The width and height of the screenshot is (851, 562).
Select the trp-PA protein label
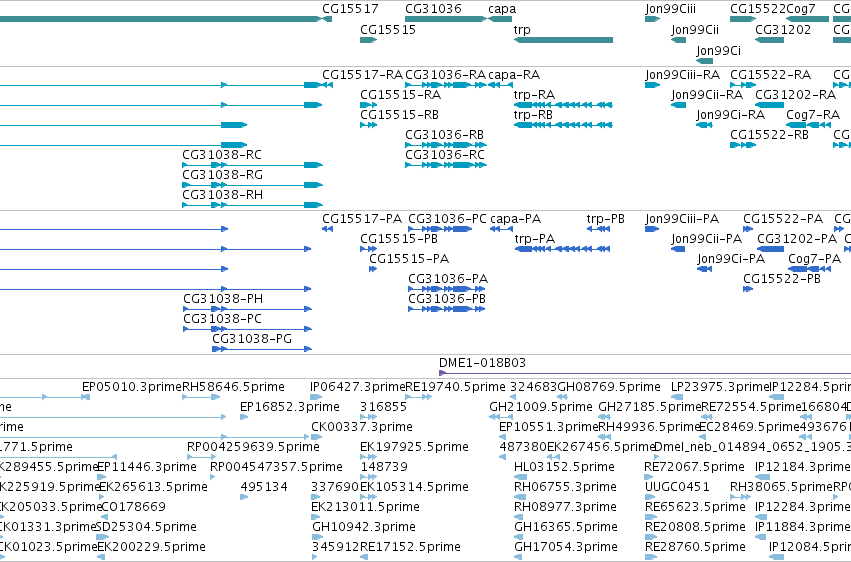pos(535,240)
